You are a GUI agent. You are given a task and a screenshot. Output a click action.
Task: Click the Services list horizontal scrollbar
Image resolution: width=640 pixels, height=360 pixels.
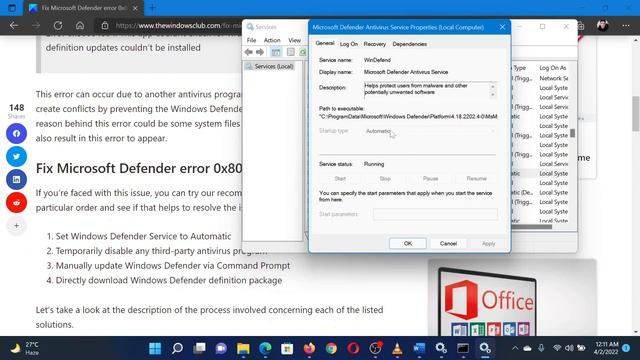coord(531,227)
